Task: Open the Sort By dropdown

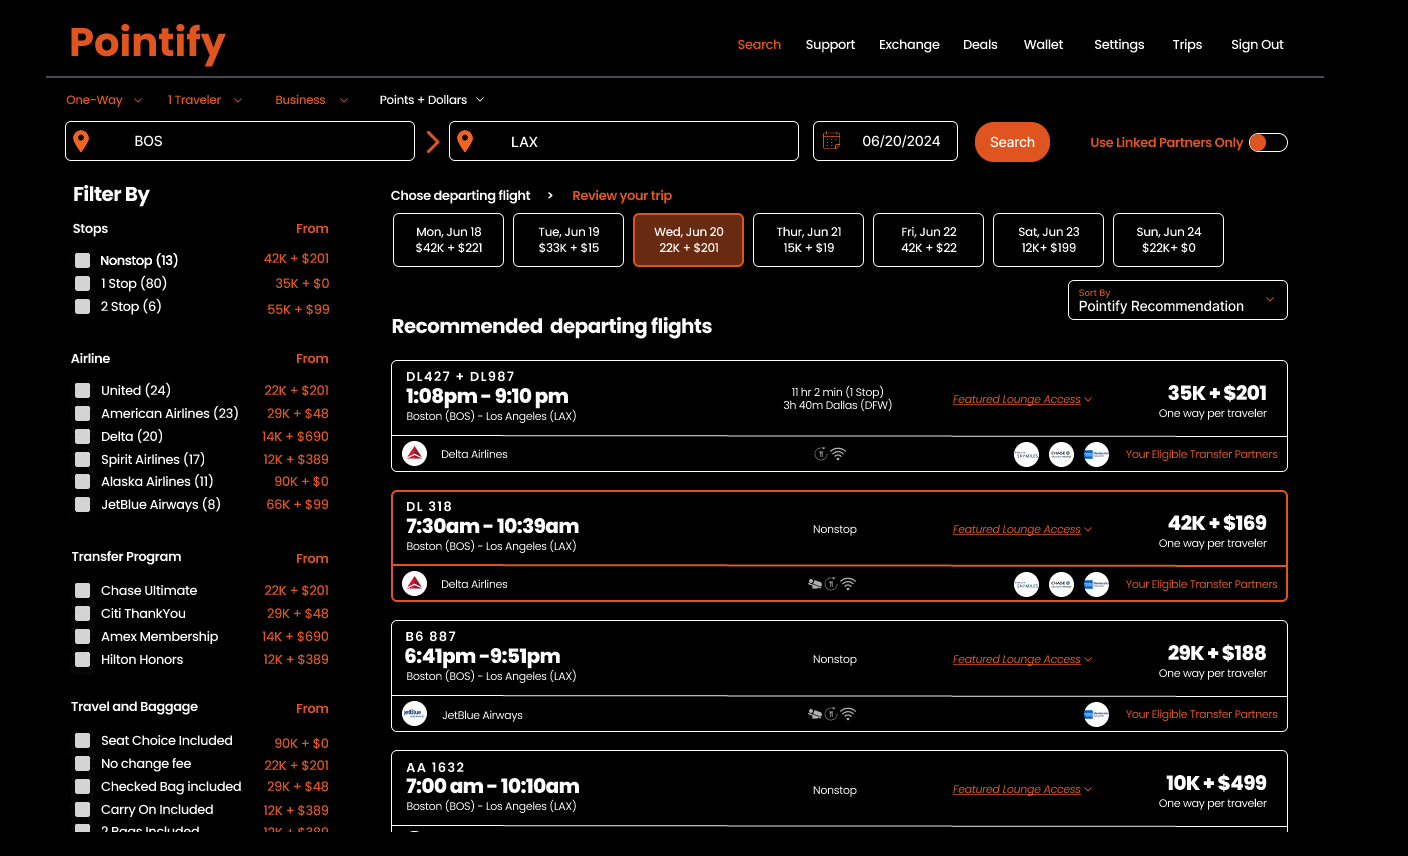Action: coord(1177,299)
